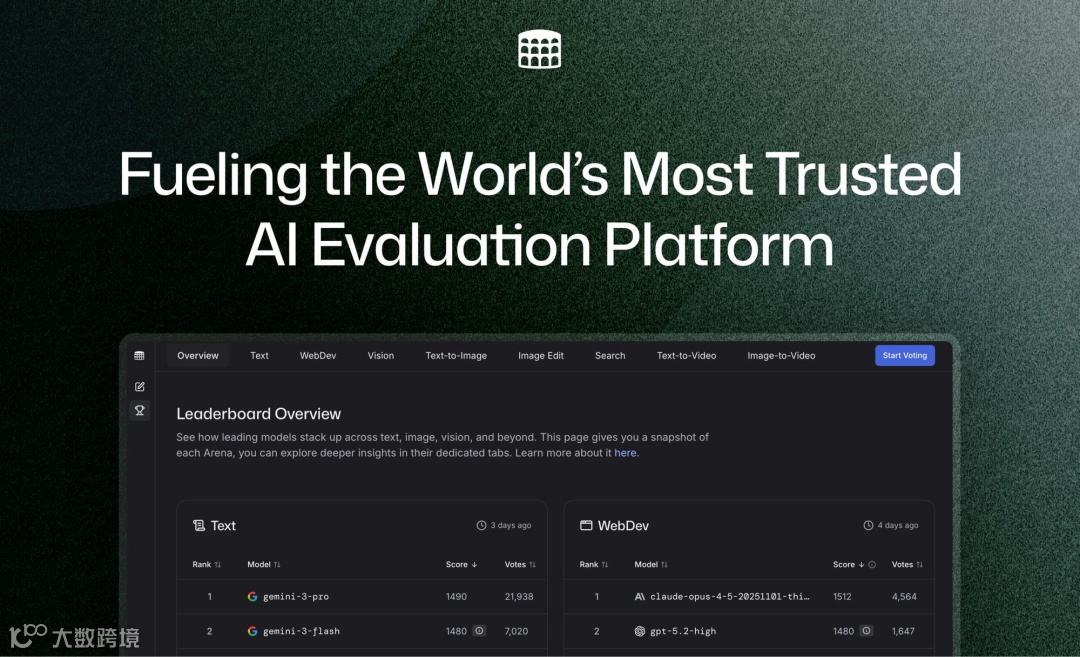The height and width of the screenshot is (657, 1080).
Task: Select the gemini-3-flash model name
Action: (x=301, y=631)
